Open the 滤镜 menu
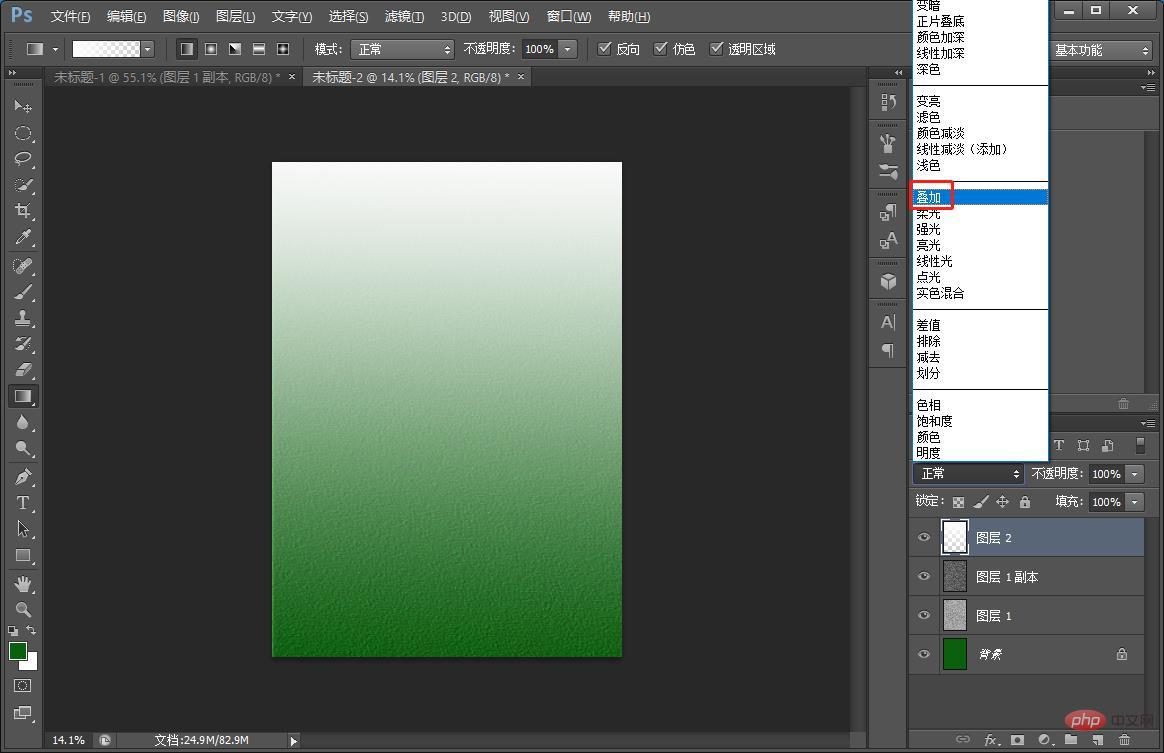The image size is (1164, 753). pos(405,16)
